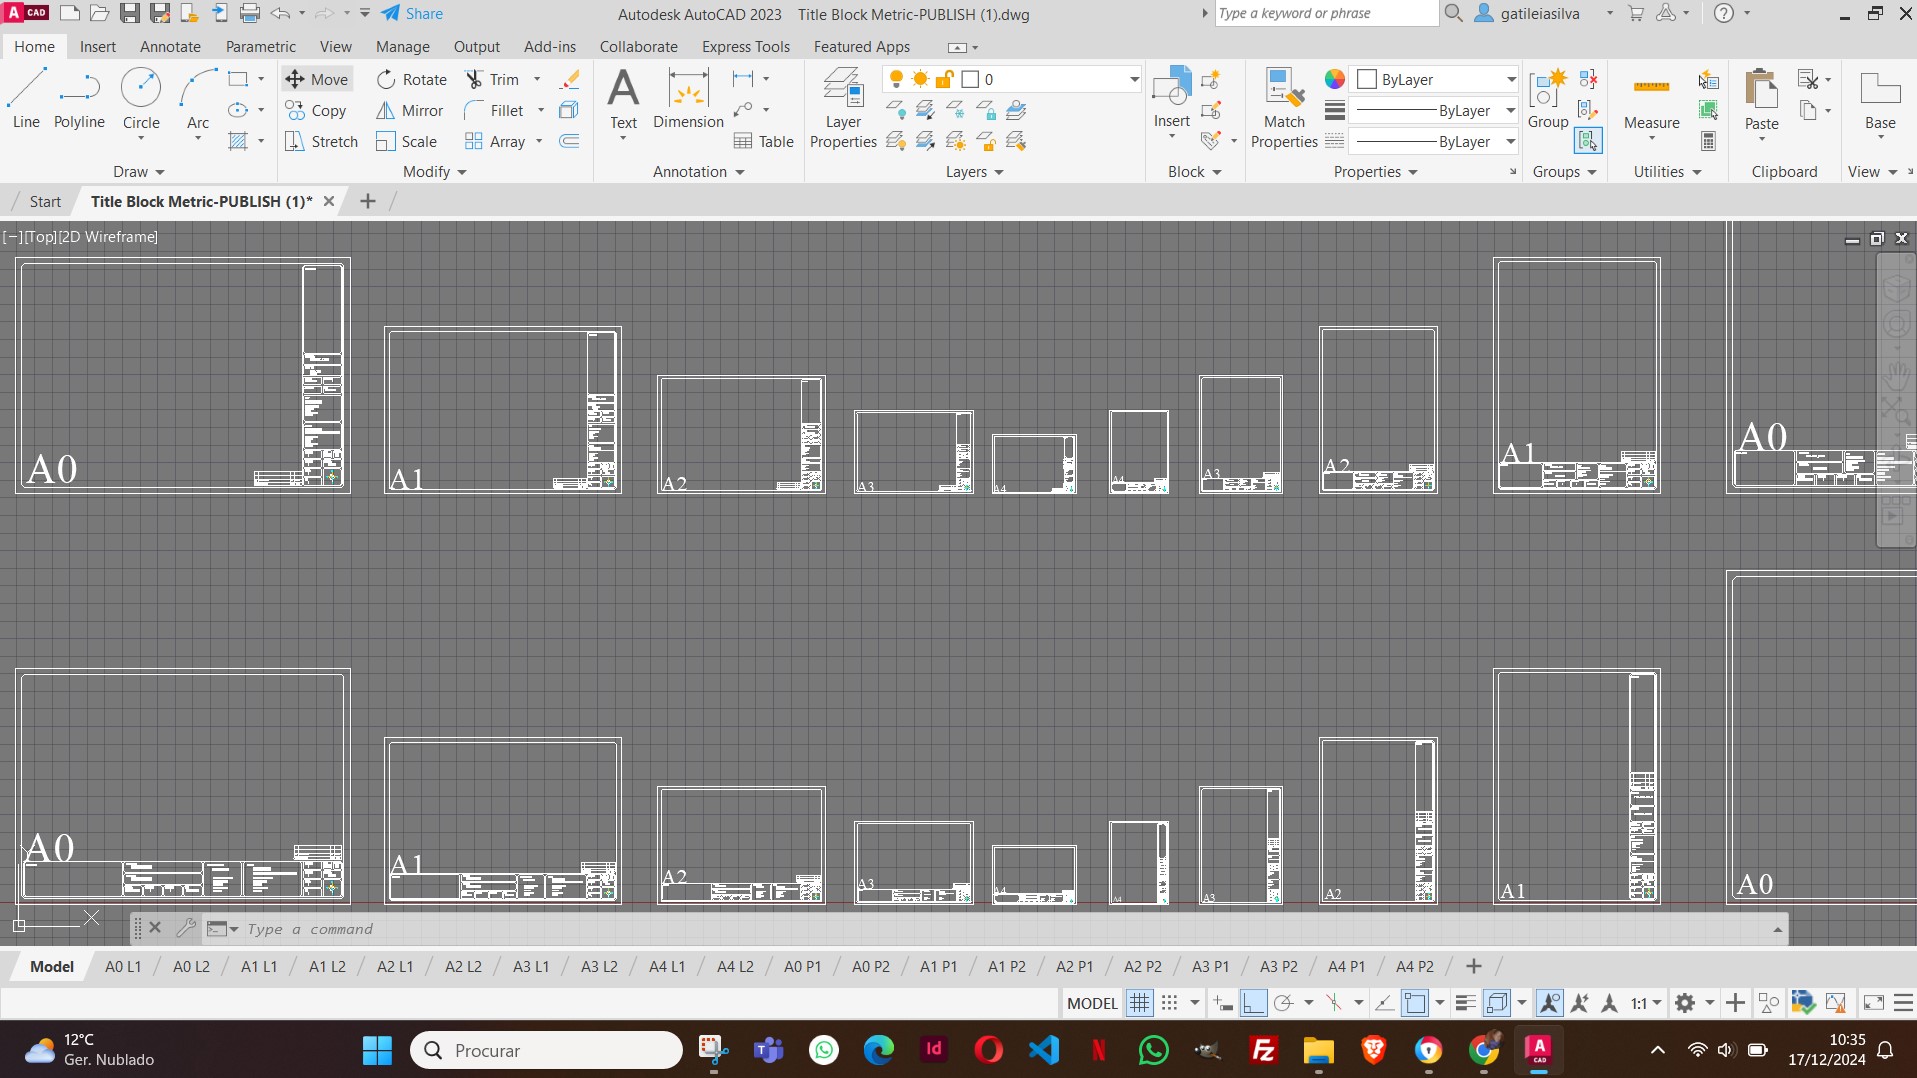This screenshot has width=1917, height=1078.
Task: Switch to the A0 L1 layout tab
Action: pyautogui.click(x=123, y=966)
